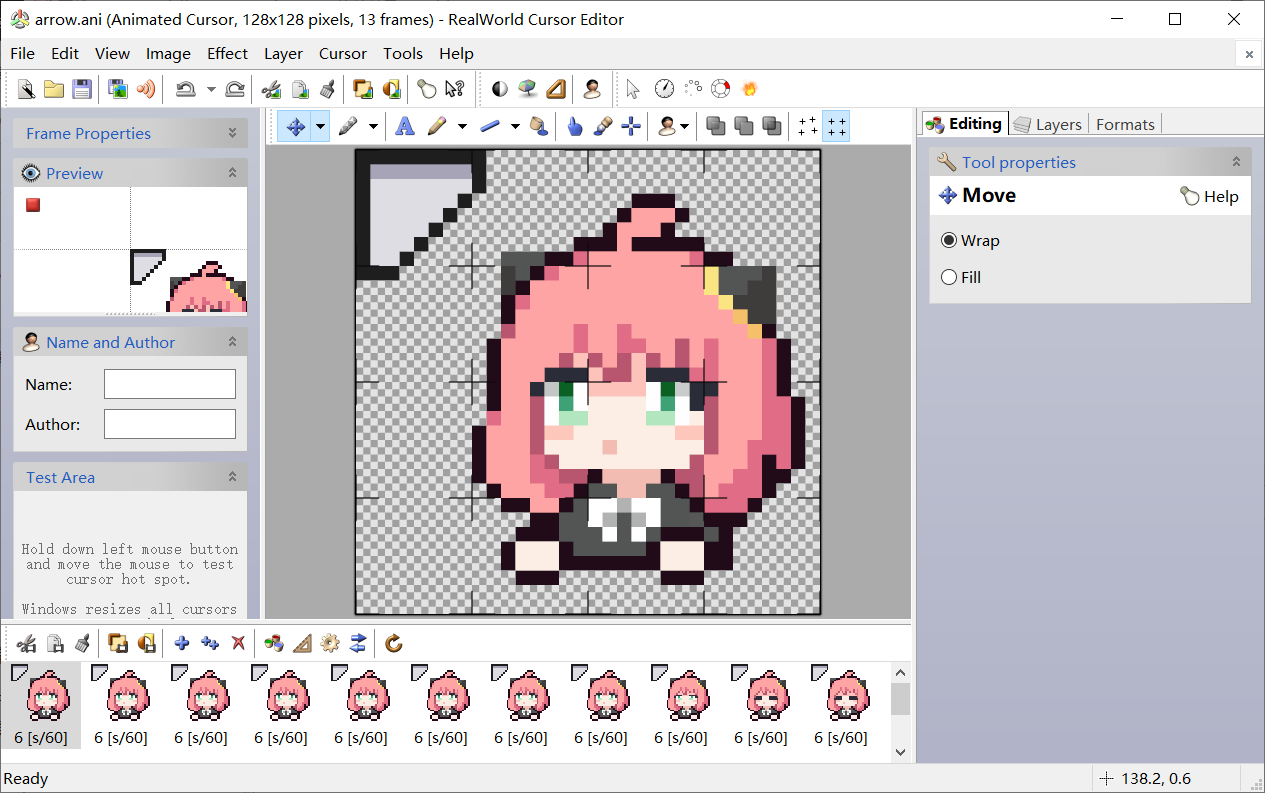The height and width of the screenshot is (793, 1265).
Task: Open the Undo history dropdown arrow
Action: [x=211, y=89]
